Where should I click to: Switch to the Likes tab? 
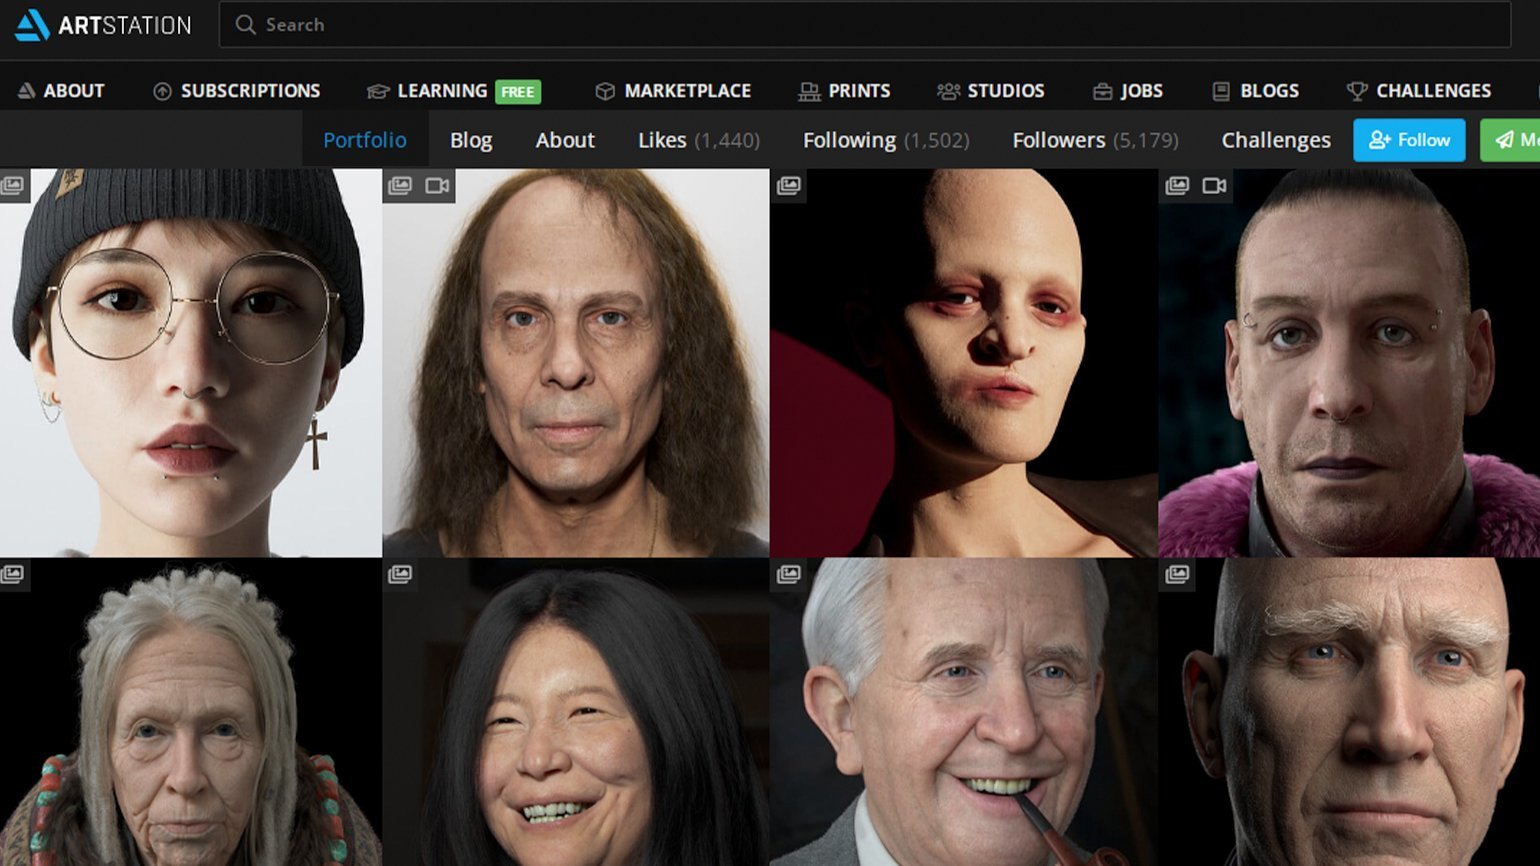(698, 140)
